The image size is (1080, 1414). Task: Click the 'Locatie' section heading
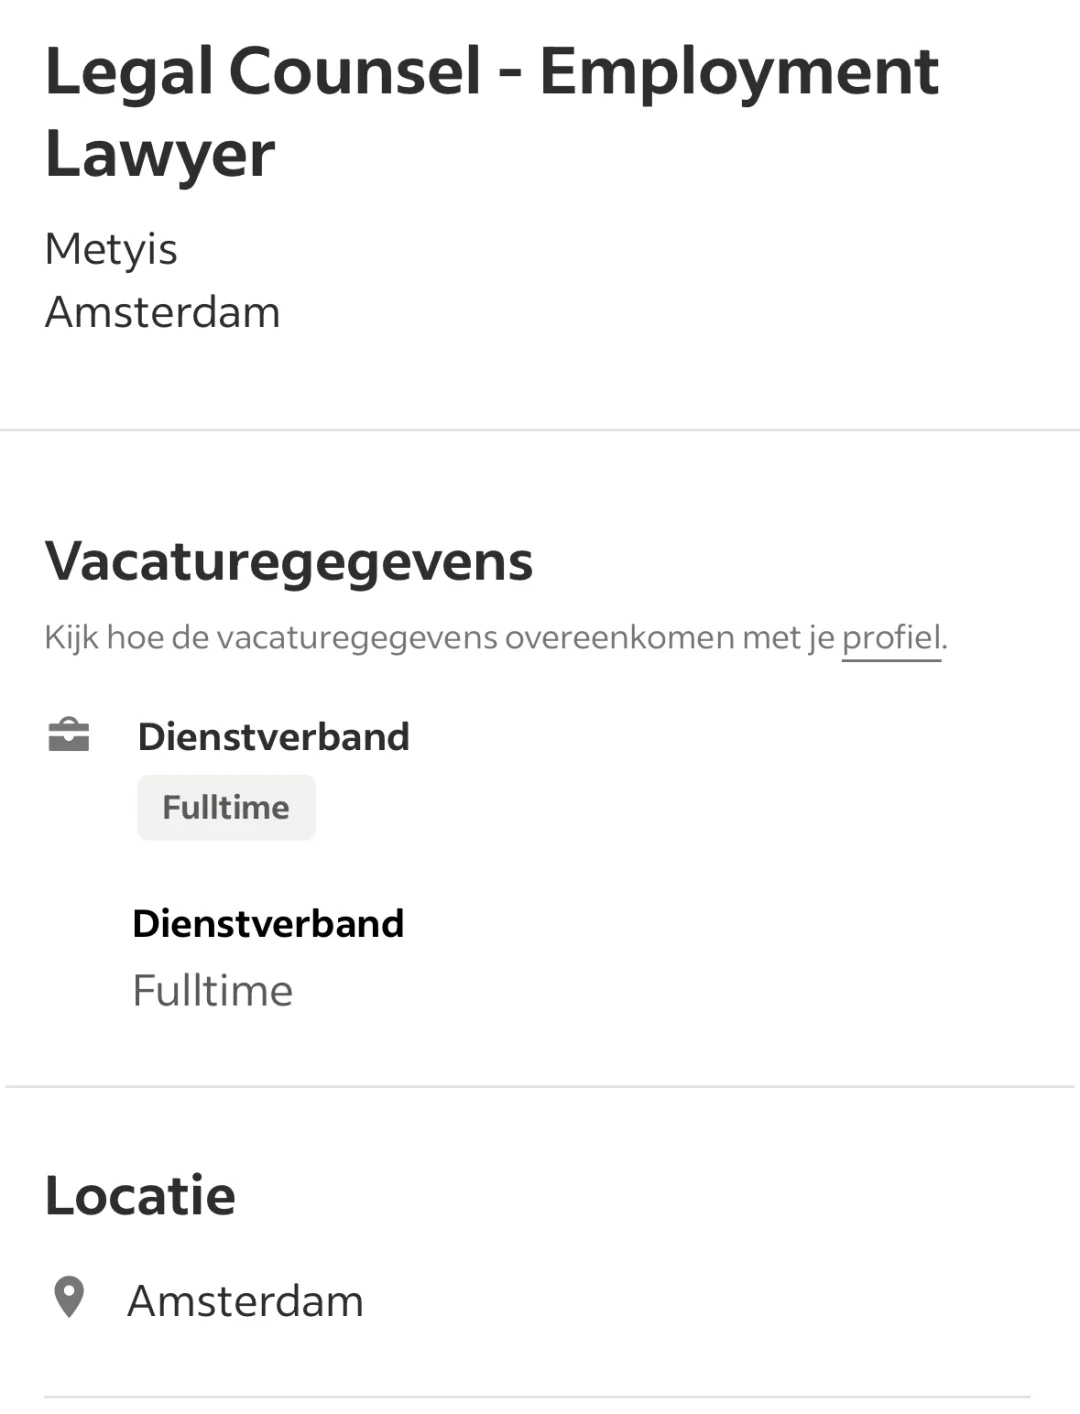click(x=140, y=1196)
